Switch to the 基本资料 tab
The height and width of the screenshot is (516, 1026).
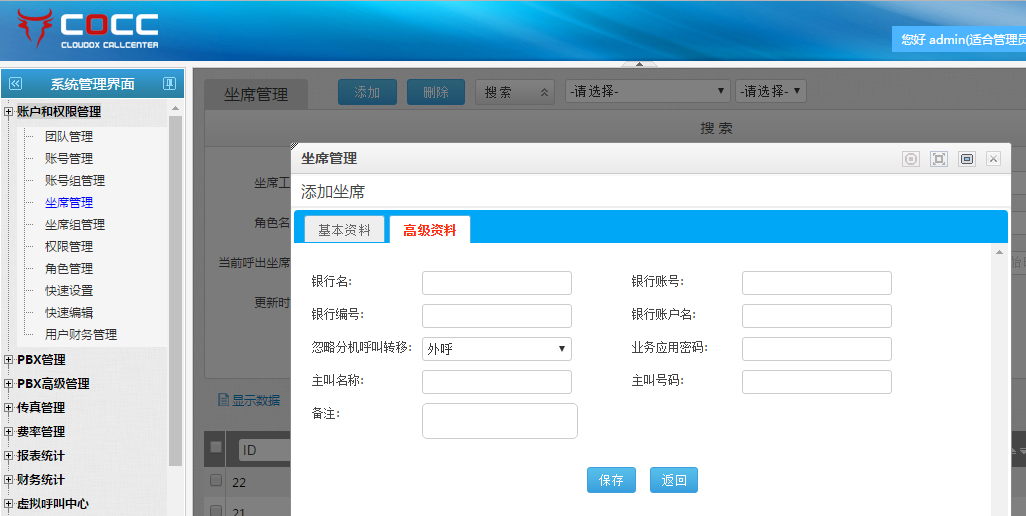click(344, 230)
